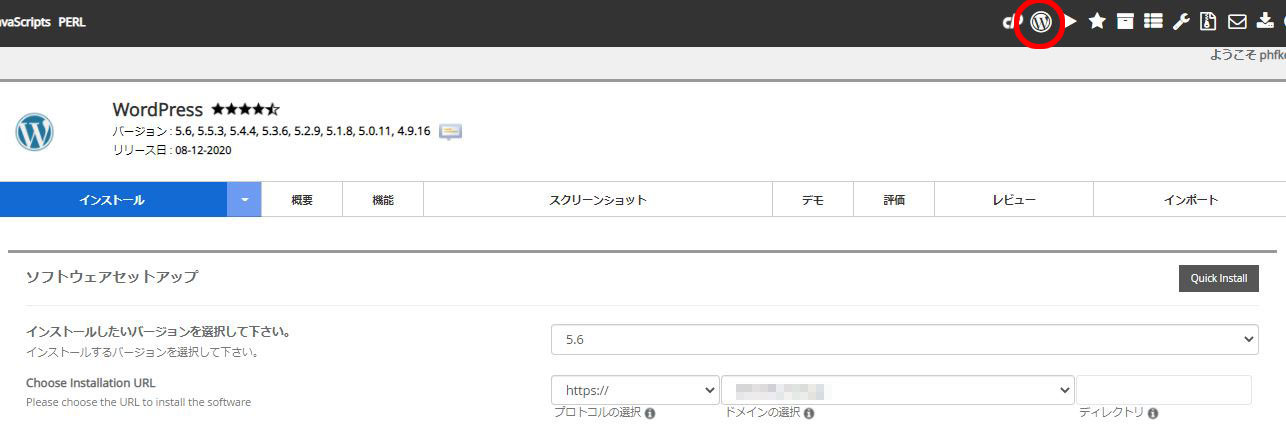Open the installations archive box icon

click(1125, 21)
